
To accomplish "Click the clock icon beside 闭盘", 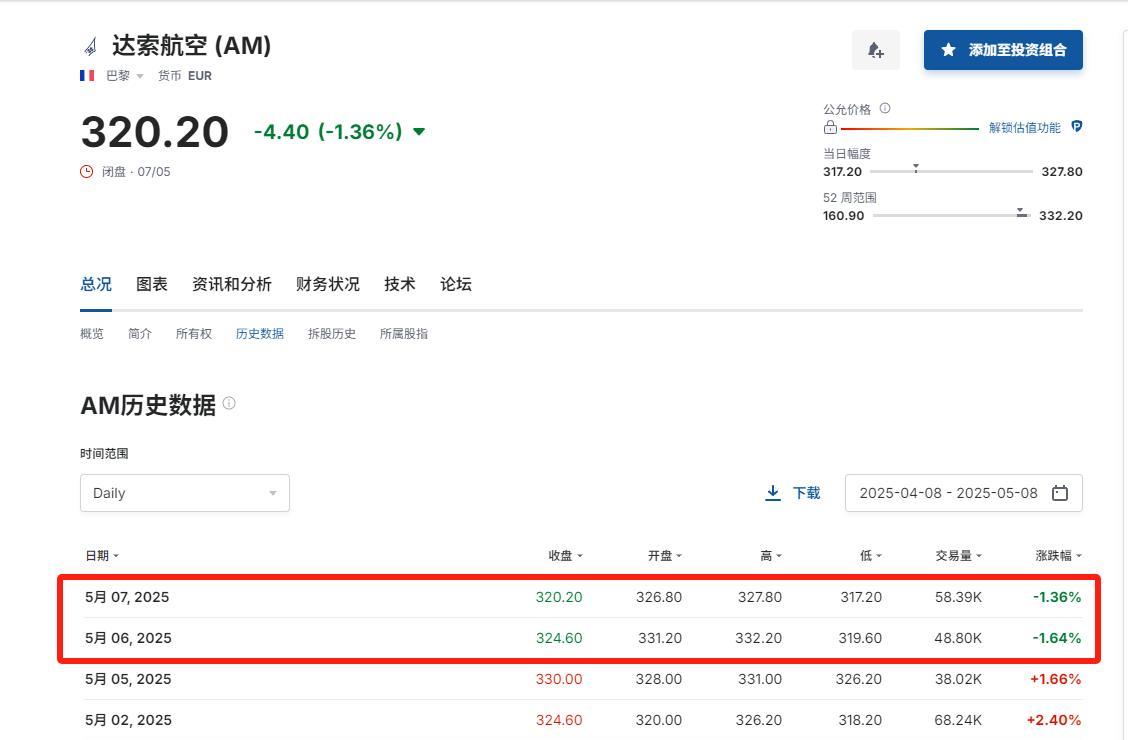I will pyautogui.click(x=86, y=172).
